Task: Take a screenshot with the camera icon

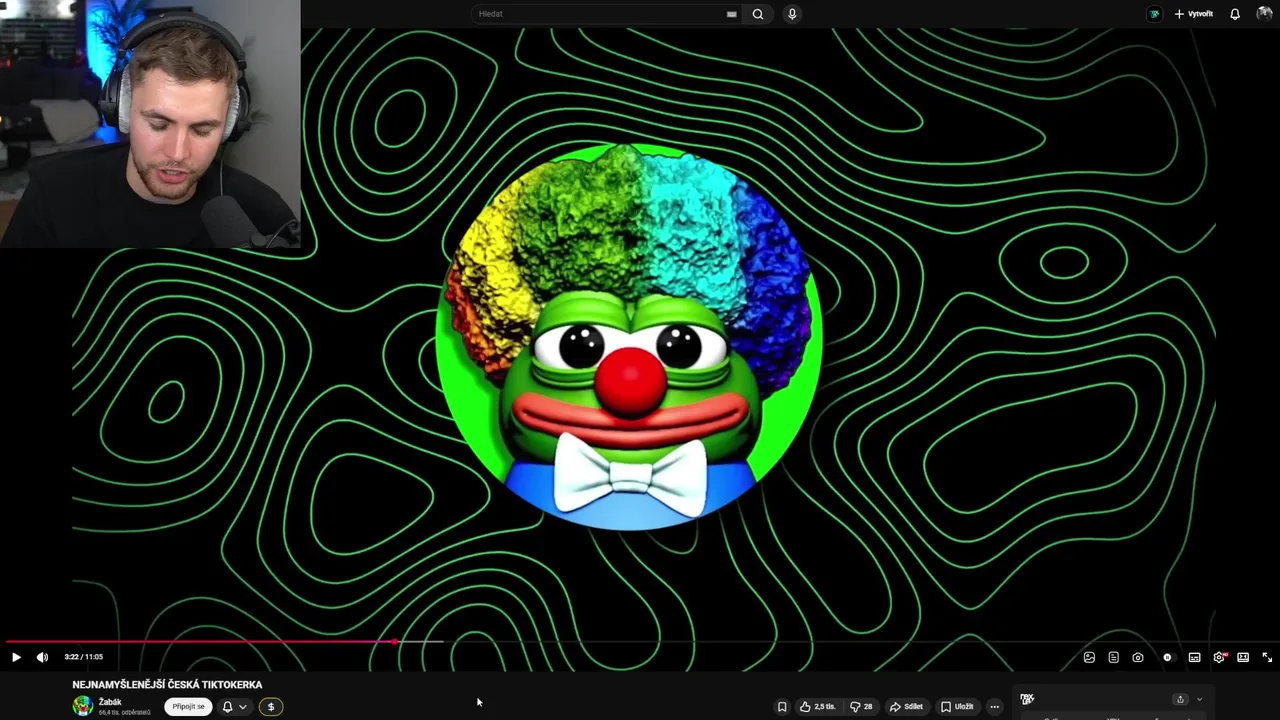Action: (1138, 657)
